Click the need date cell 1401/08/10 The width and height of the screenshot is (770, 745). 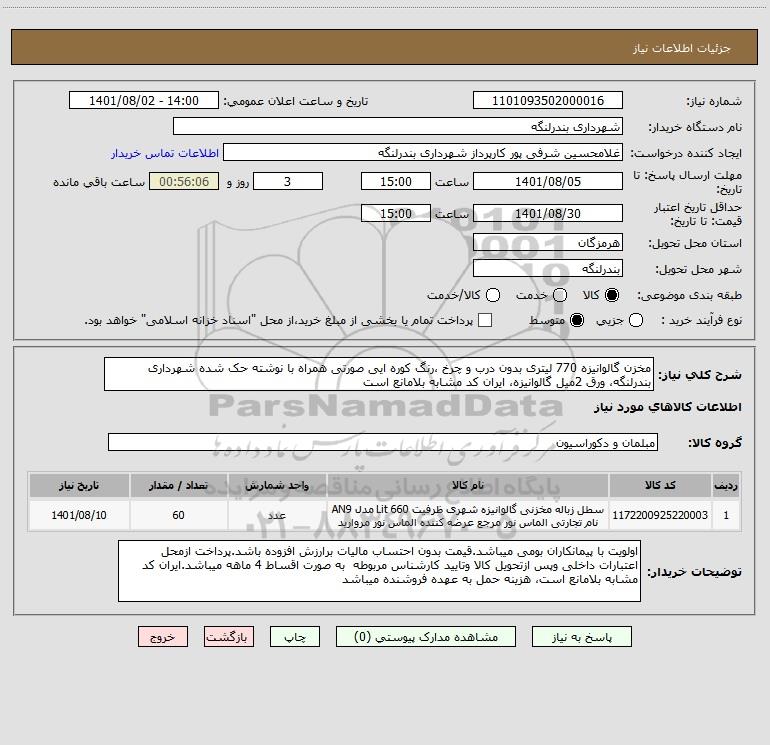point(79,515)
